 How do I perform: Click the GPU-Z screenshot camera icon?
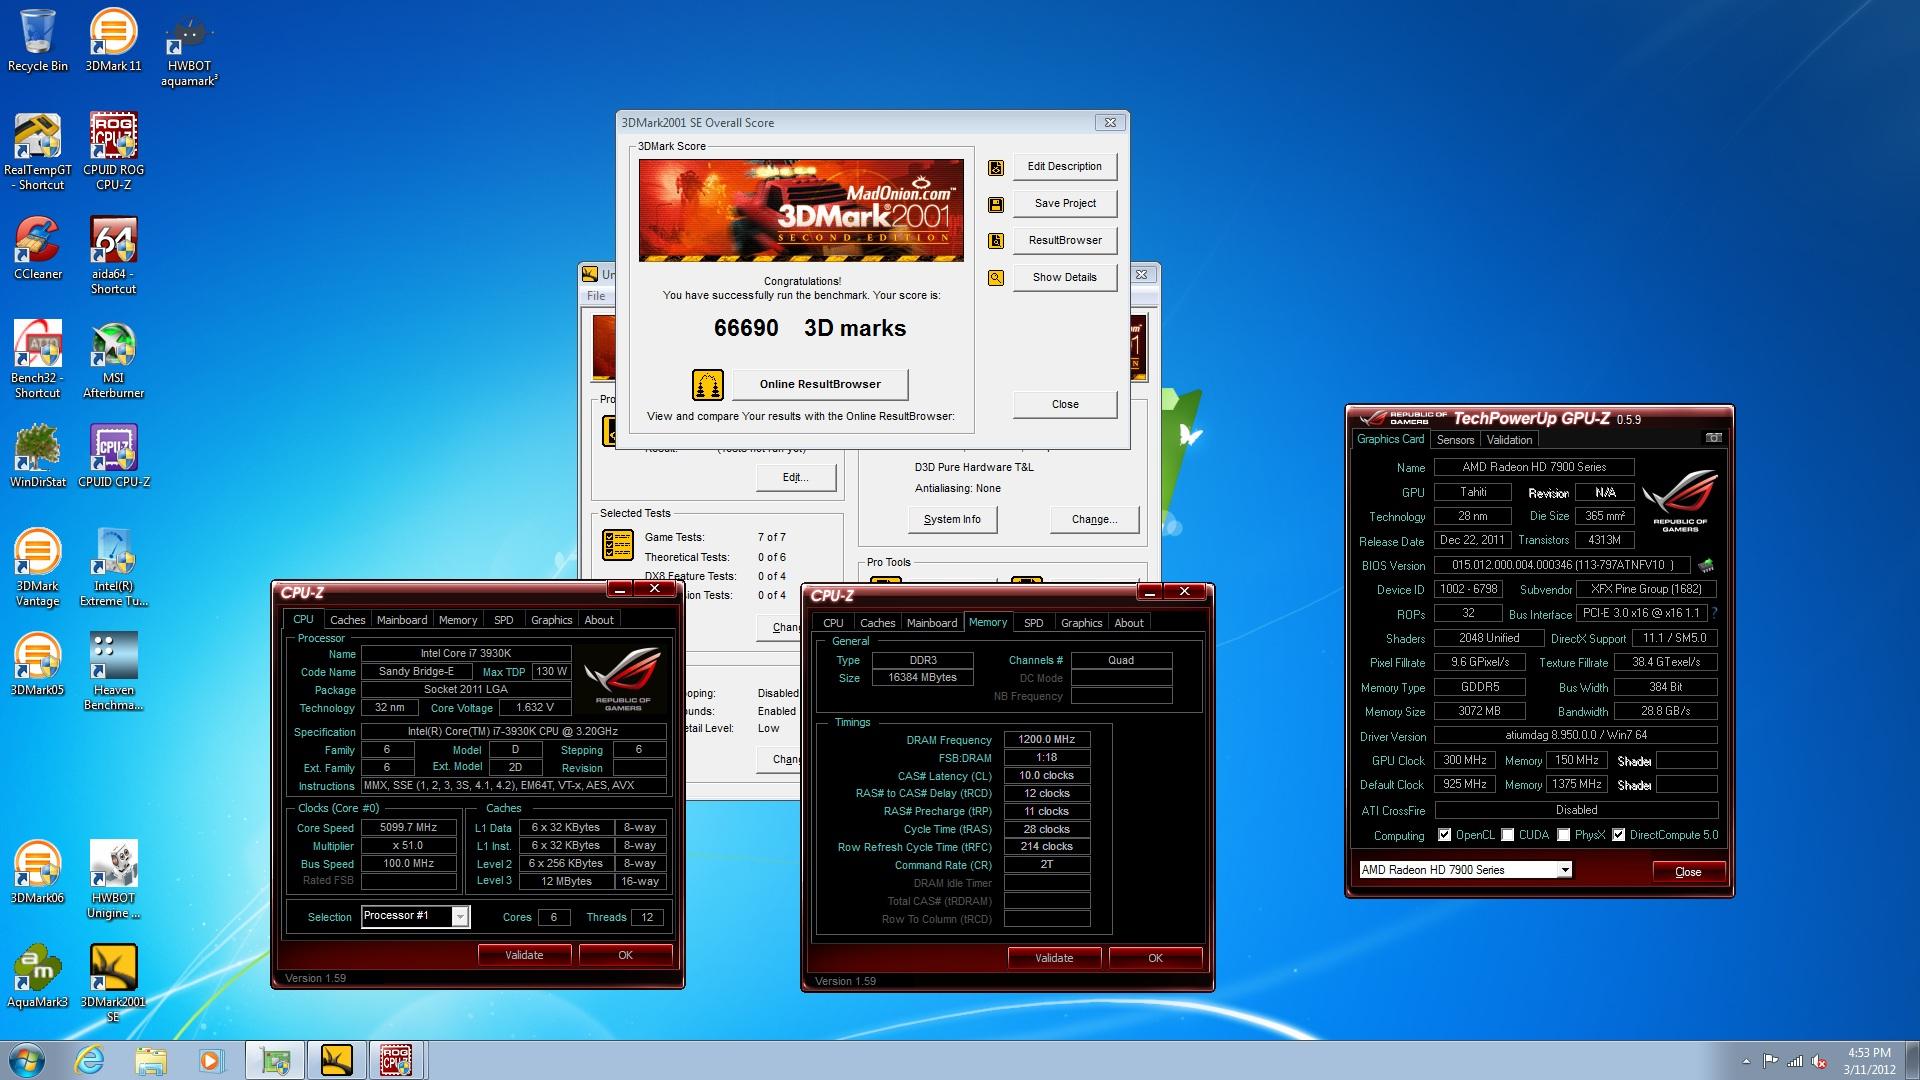point(1713,438)
